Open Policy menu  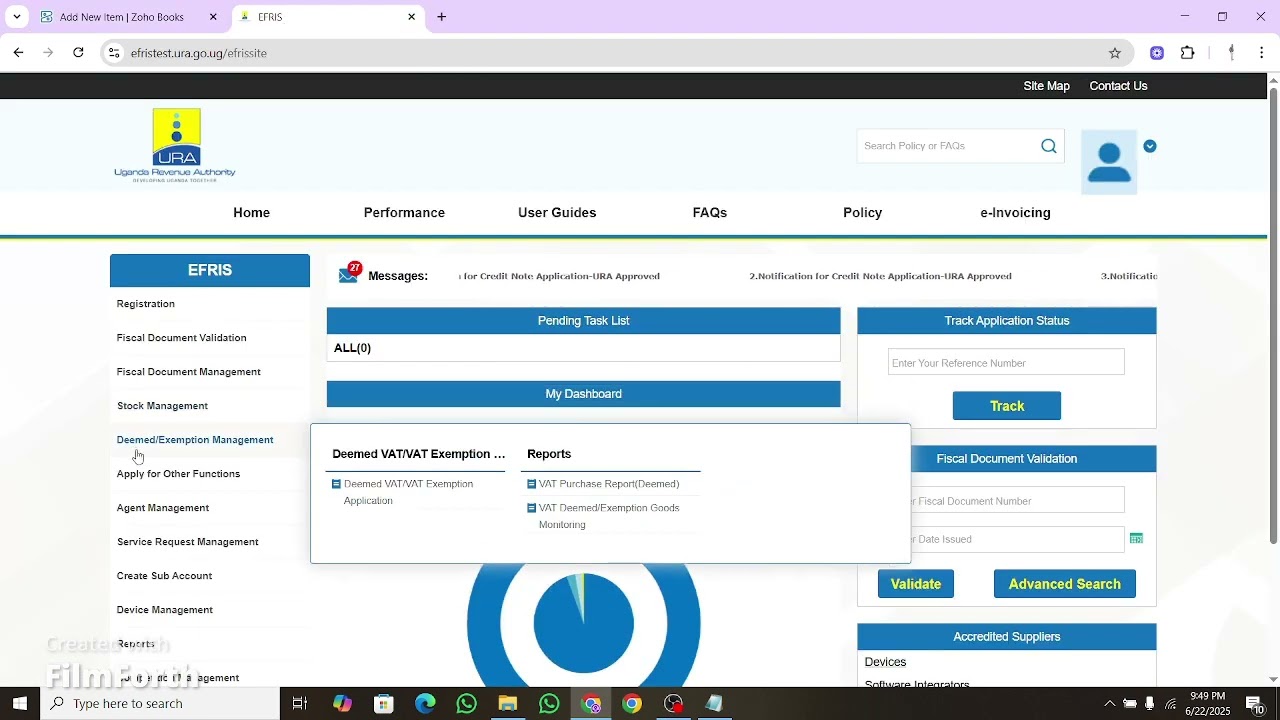click(862, 213)
